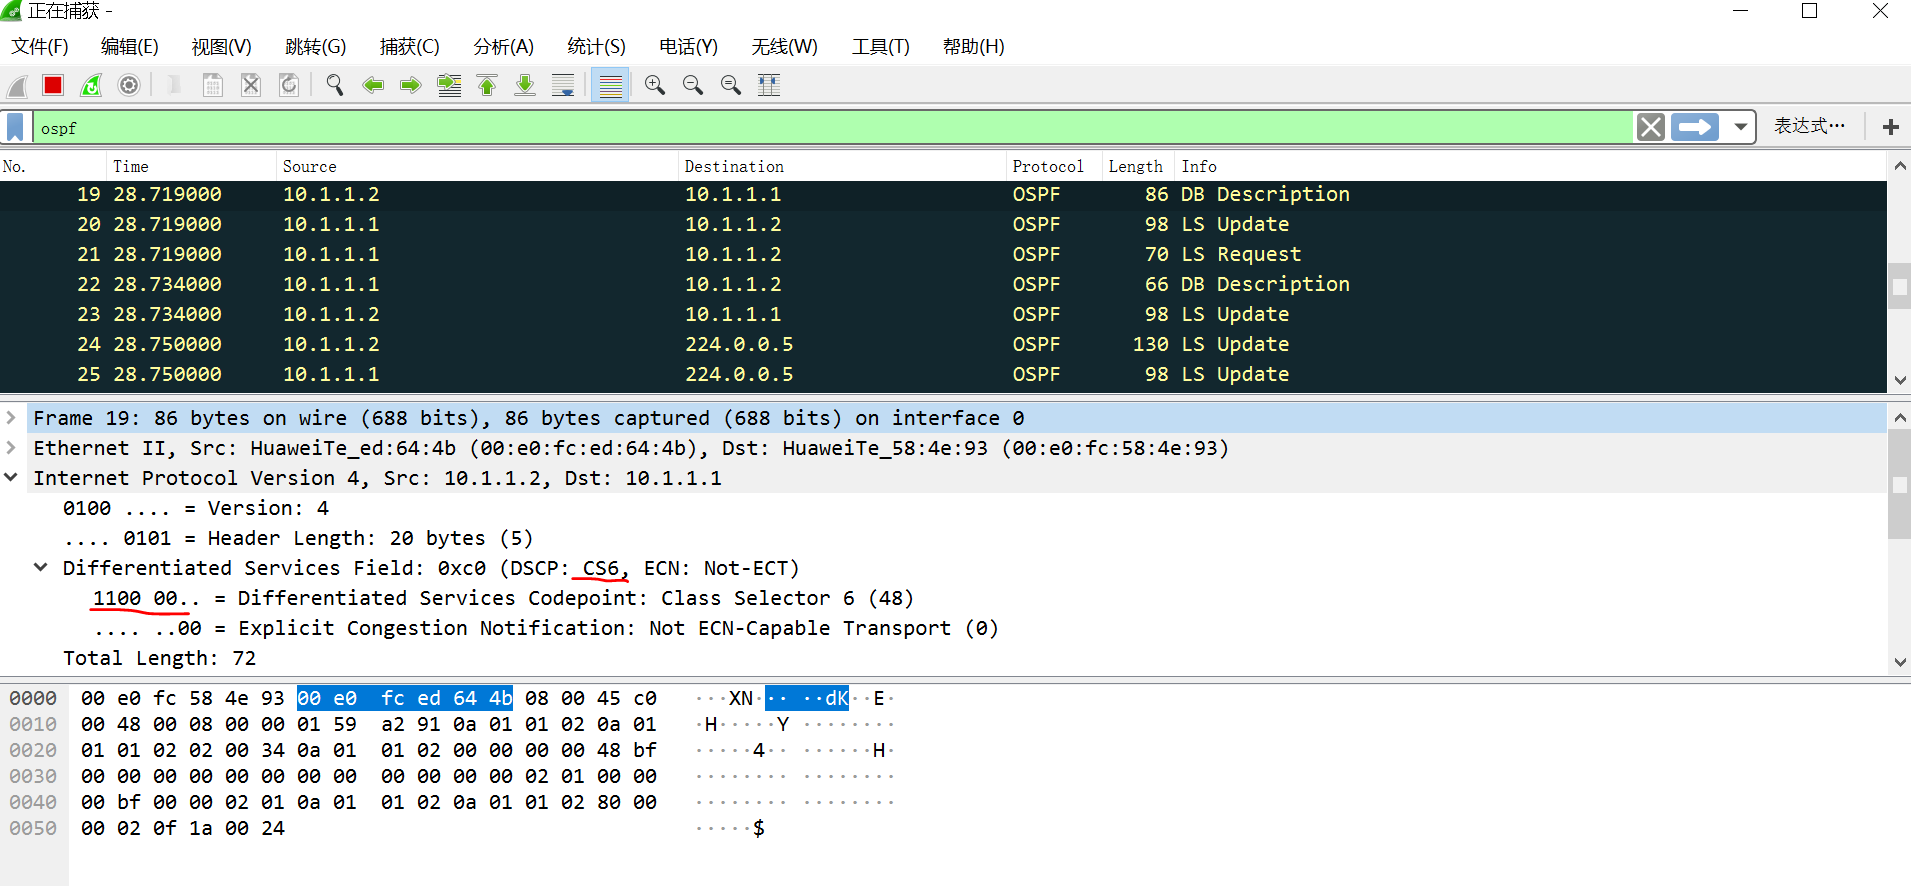The image size is (1911, 886).
Task: Reload the capture file icon
Action: click(289, 86)
